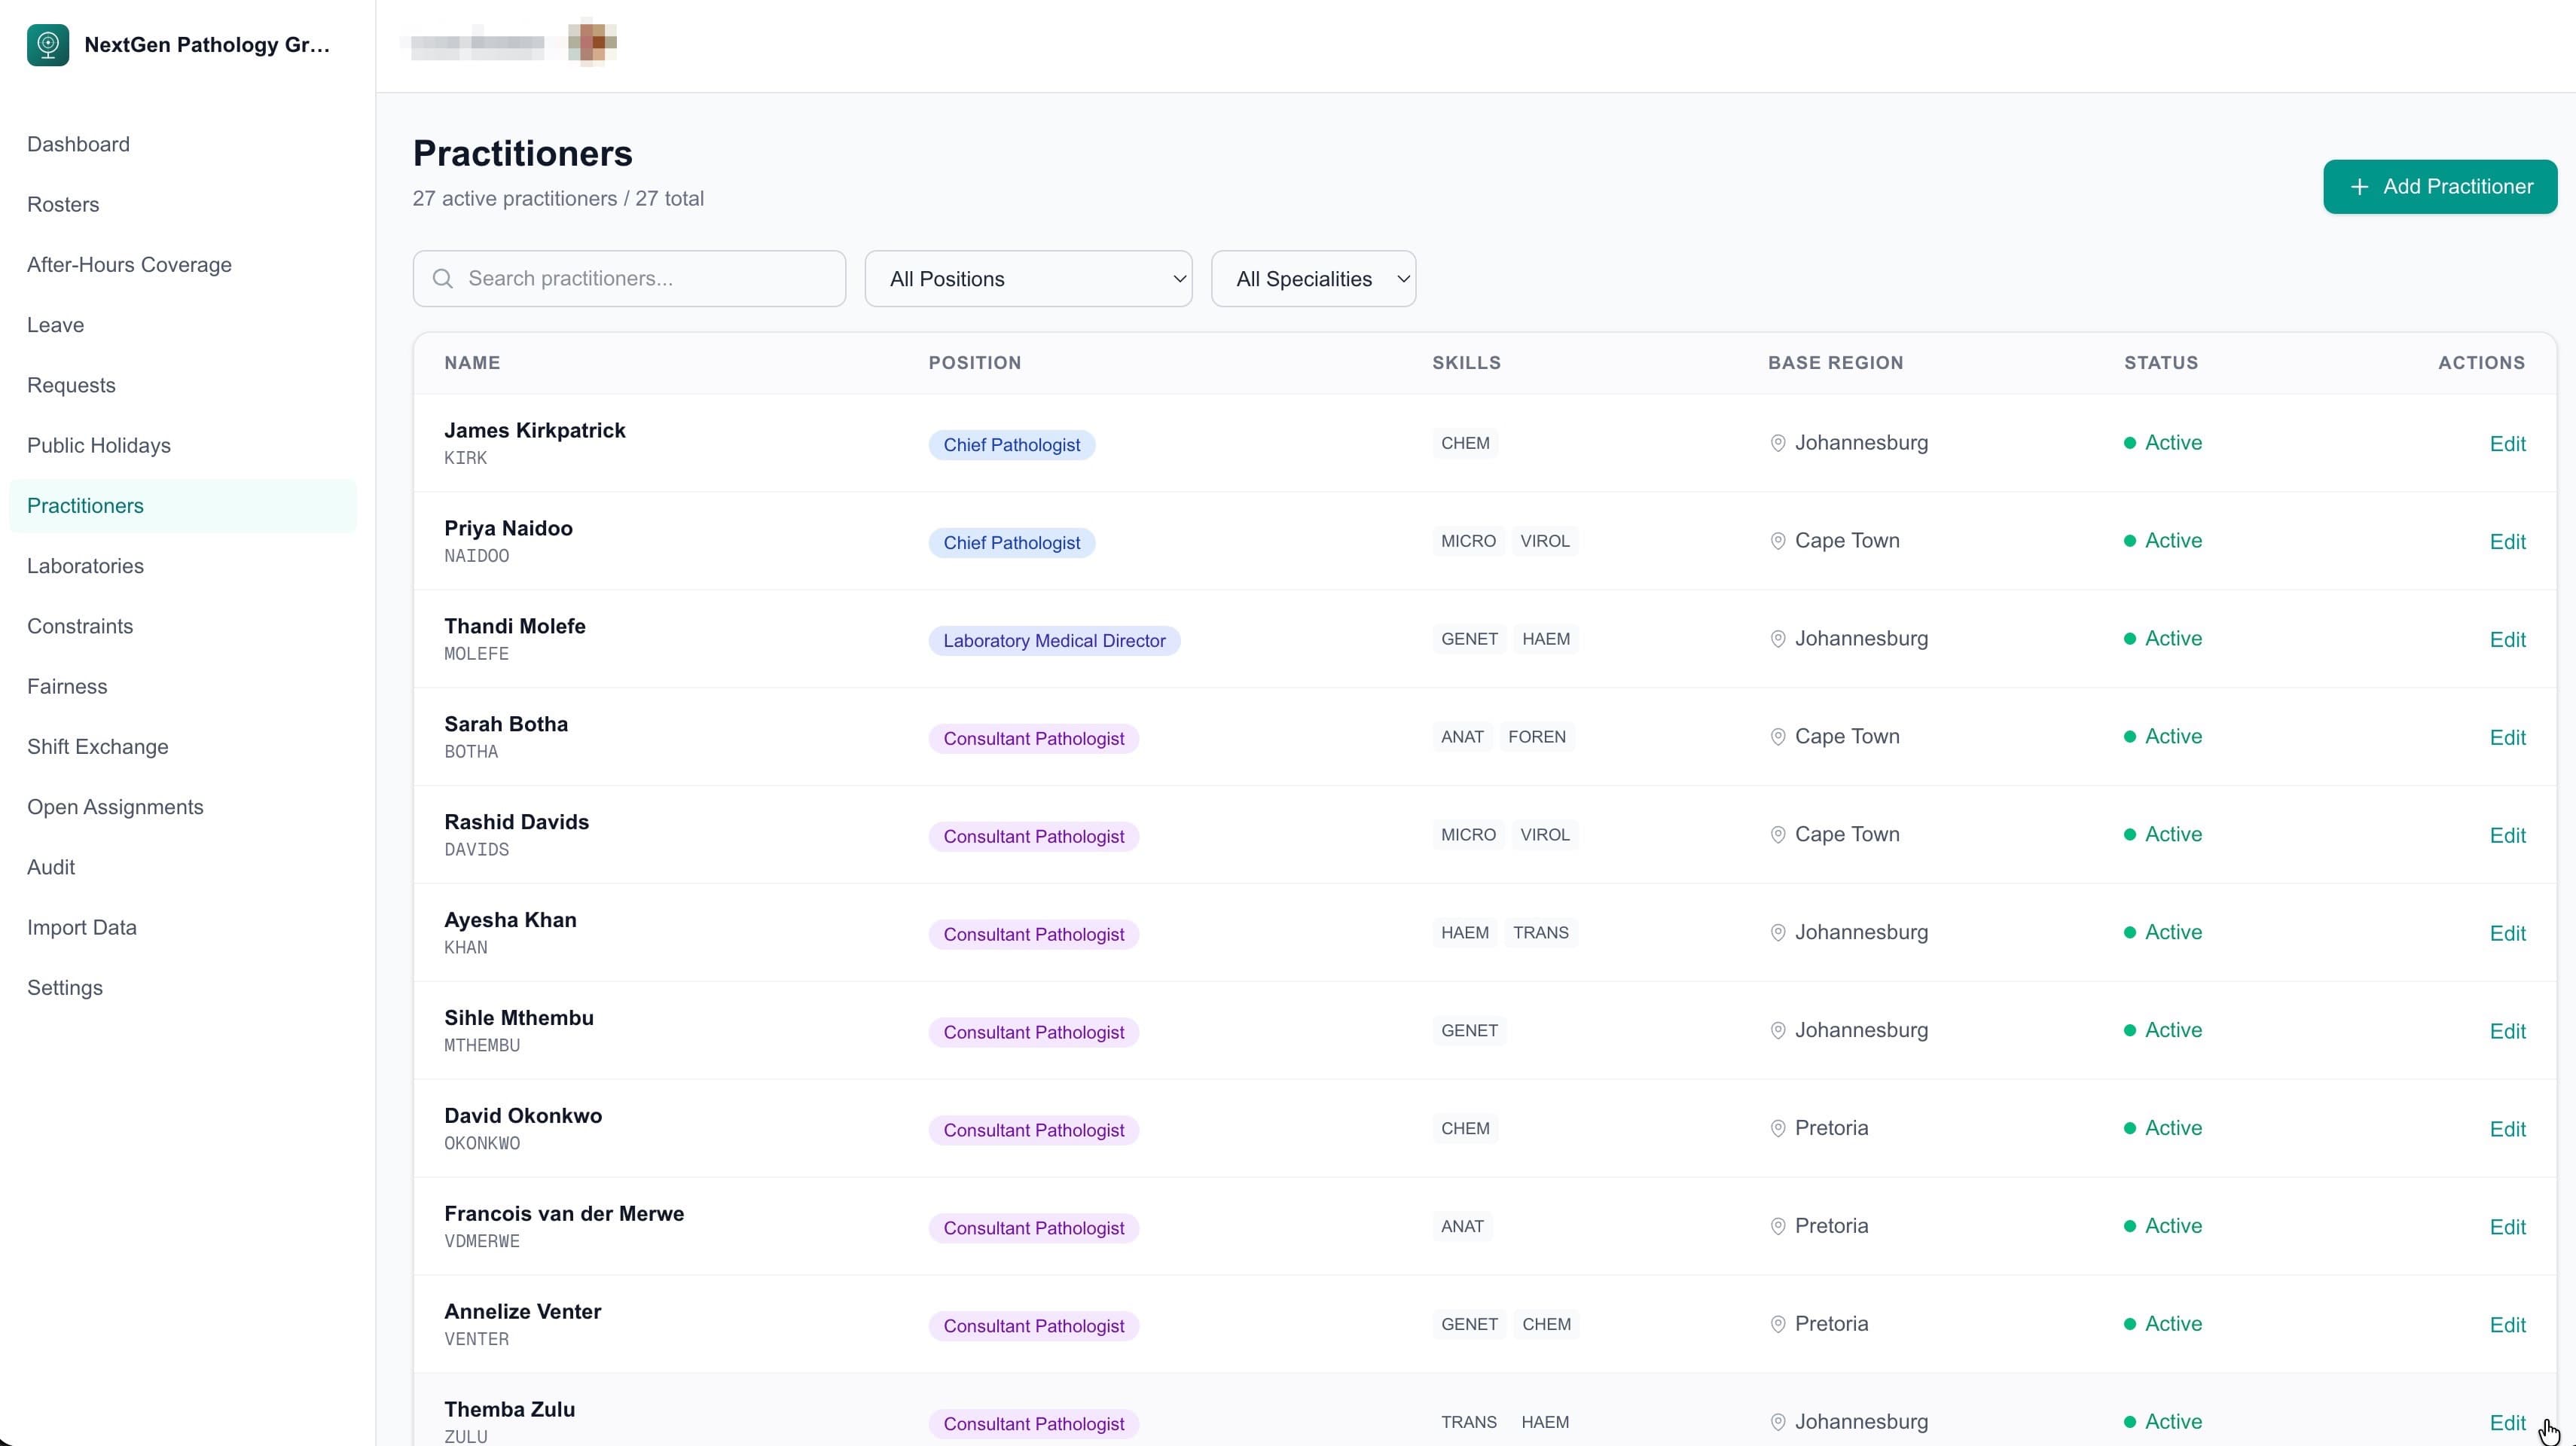Edit Thandi Molefe's record

coord(2506,640)
